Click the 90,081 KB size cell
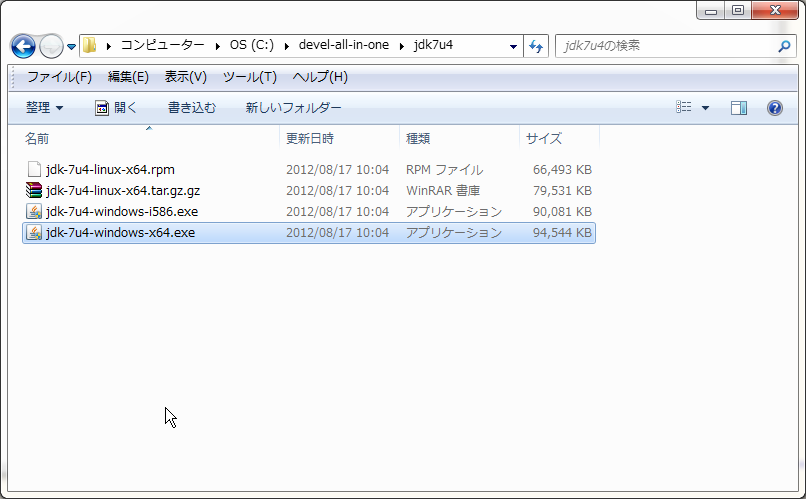The height and width of the screenshot is (499, 806). 562,212
